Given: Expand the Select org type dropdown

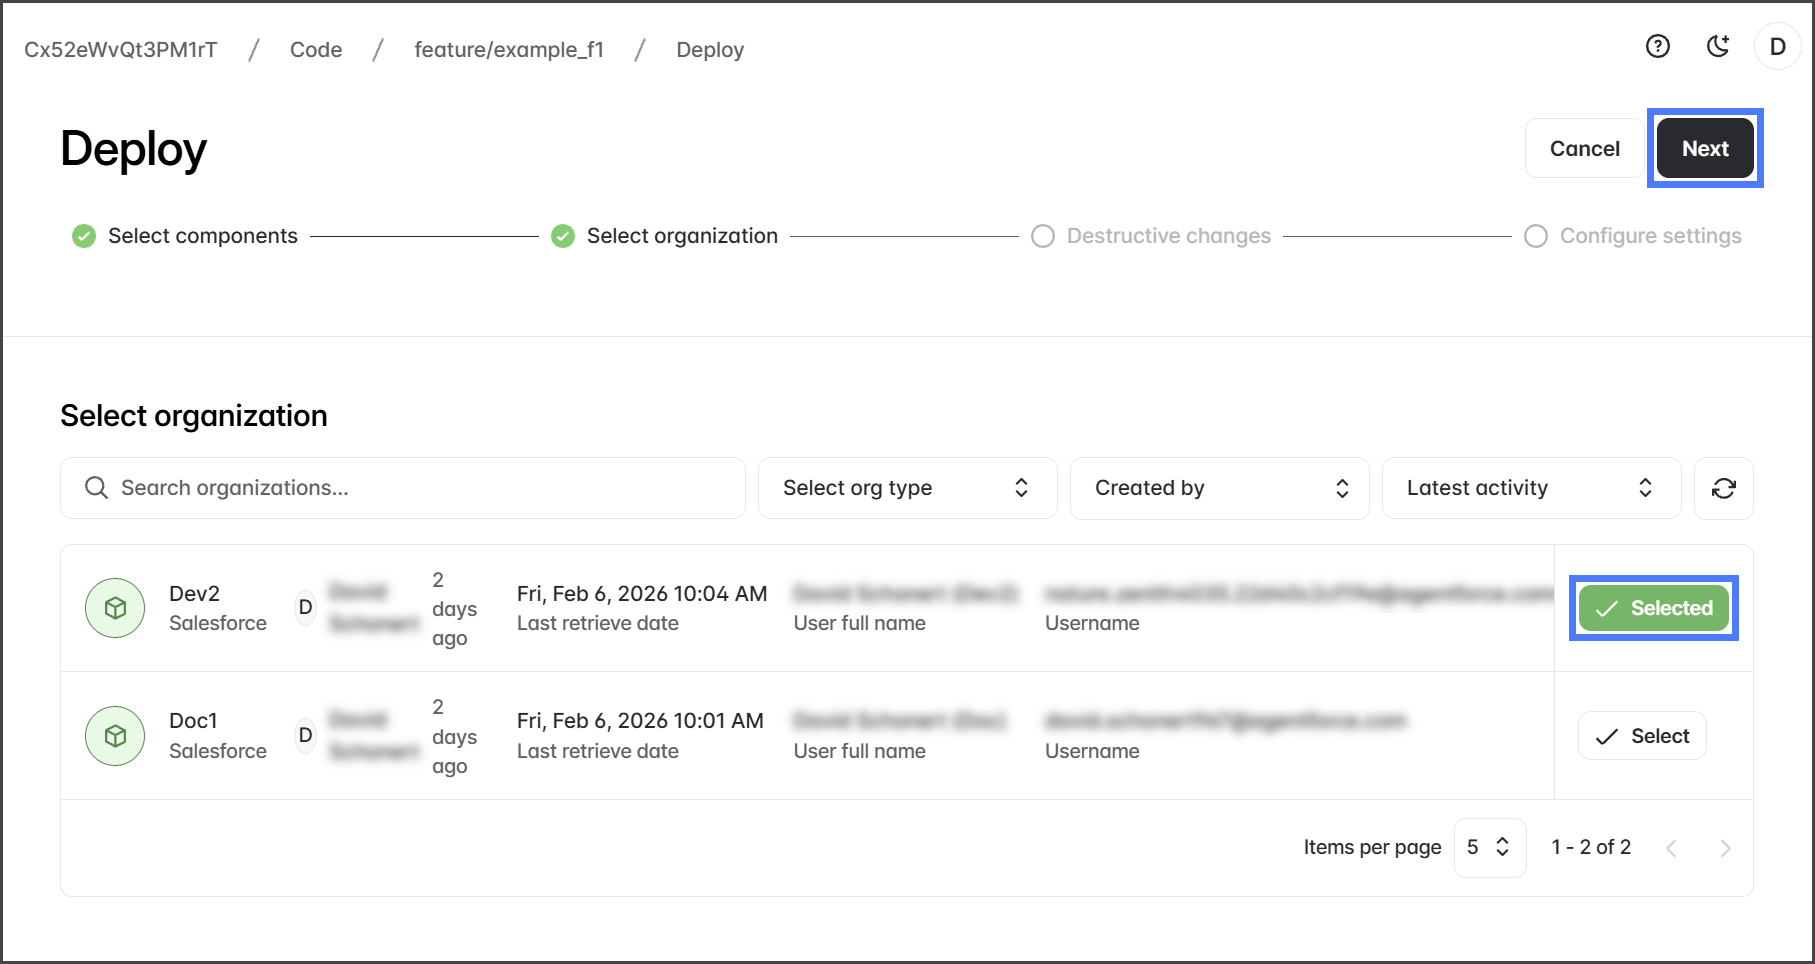Looking at the screenshot, I should coord(907,488).
